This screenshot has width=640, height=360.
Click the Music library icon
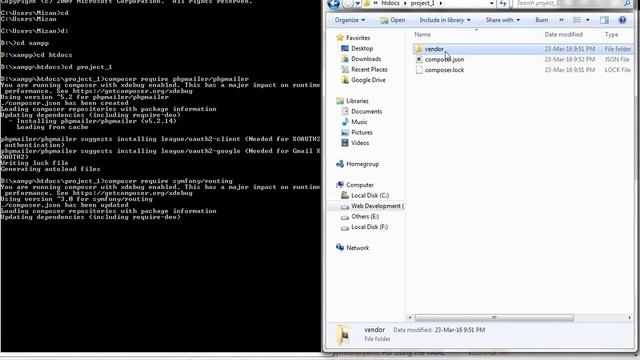(x=345, y=122)
